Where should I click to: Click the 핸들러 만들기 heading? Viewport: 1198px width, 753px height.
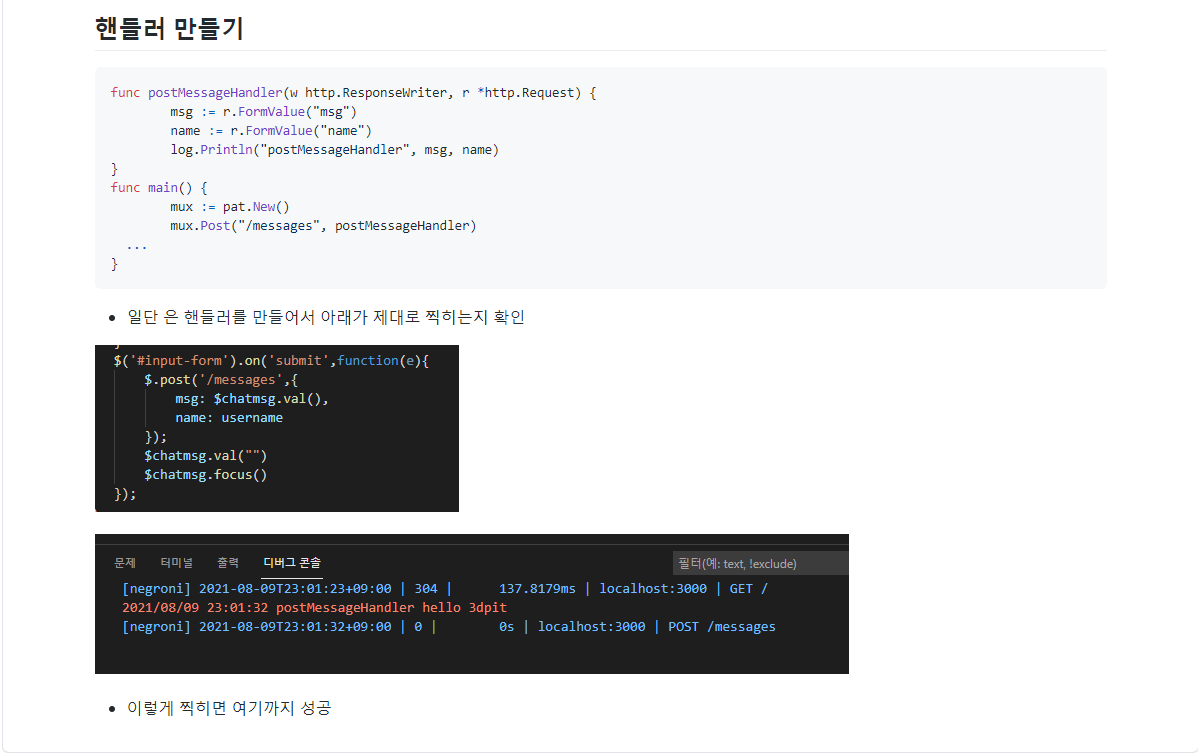pyautogui.click(x=169, y=29)
